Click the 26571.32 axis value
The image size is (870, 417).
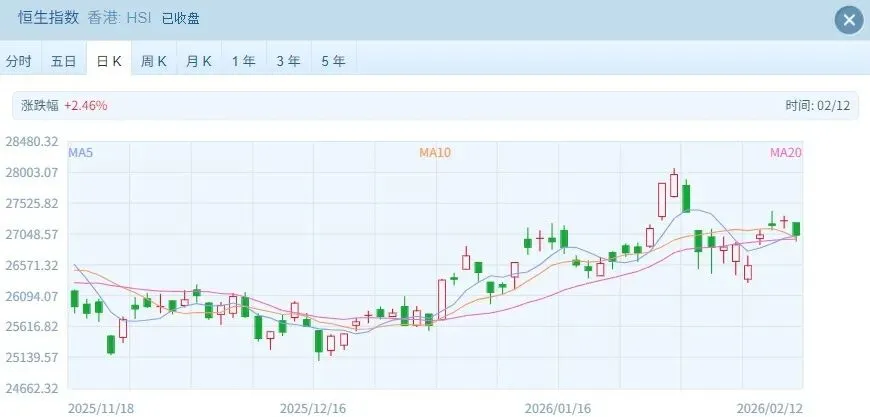click(32, 266)
